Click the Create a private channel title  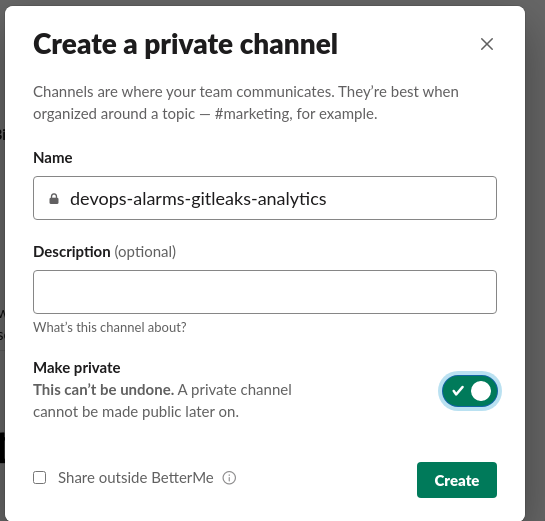coord(185,44)
